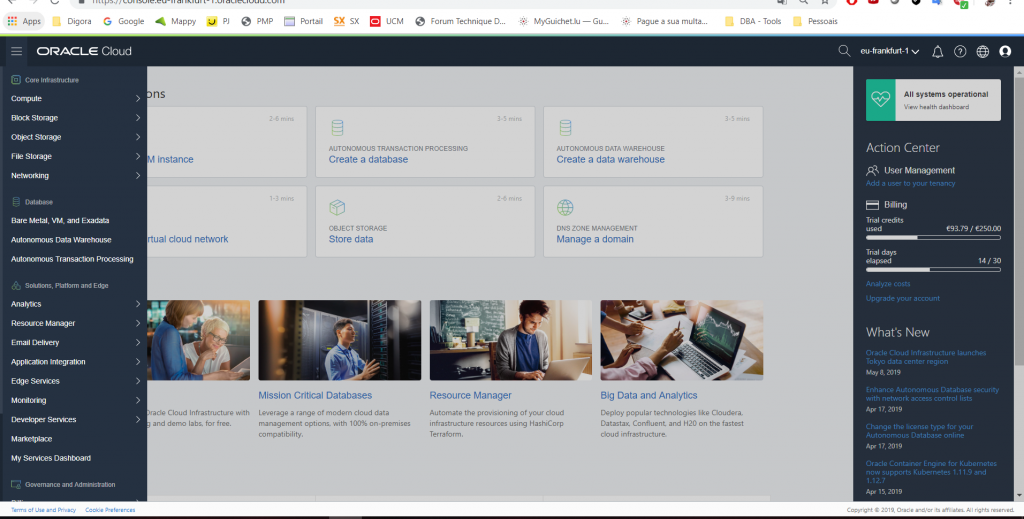Open the Portail bookmark

pyautogui.click(x=304, y=21)
